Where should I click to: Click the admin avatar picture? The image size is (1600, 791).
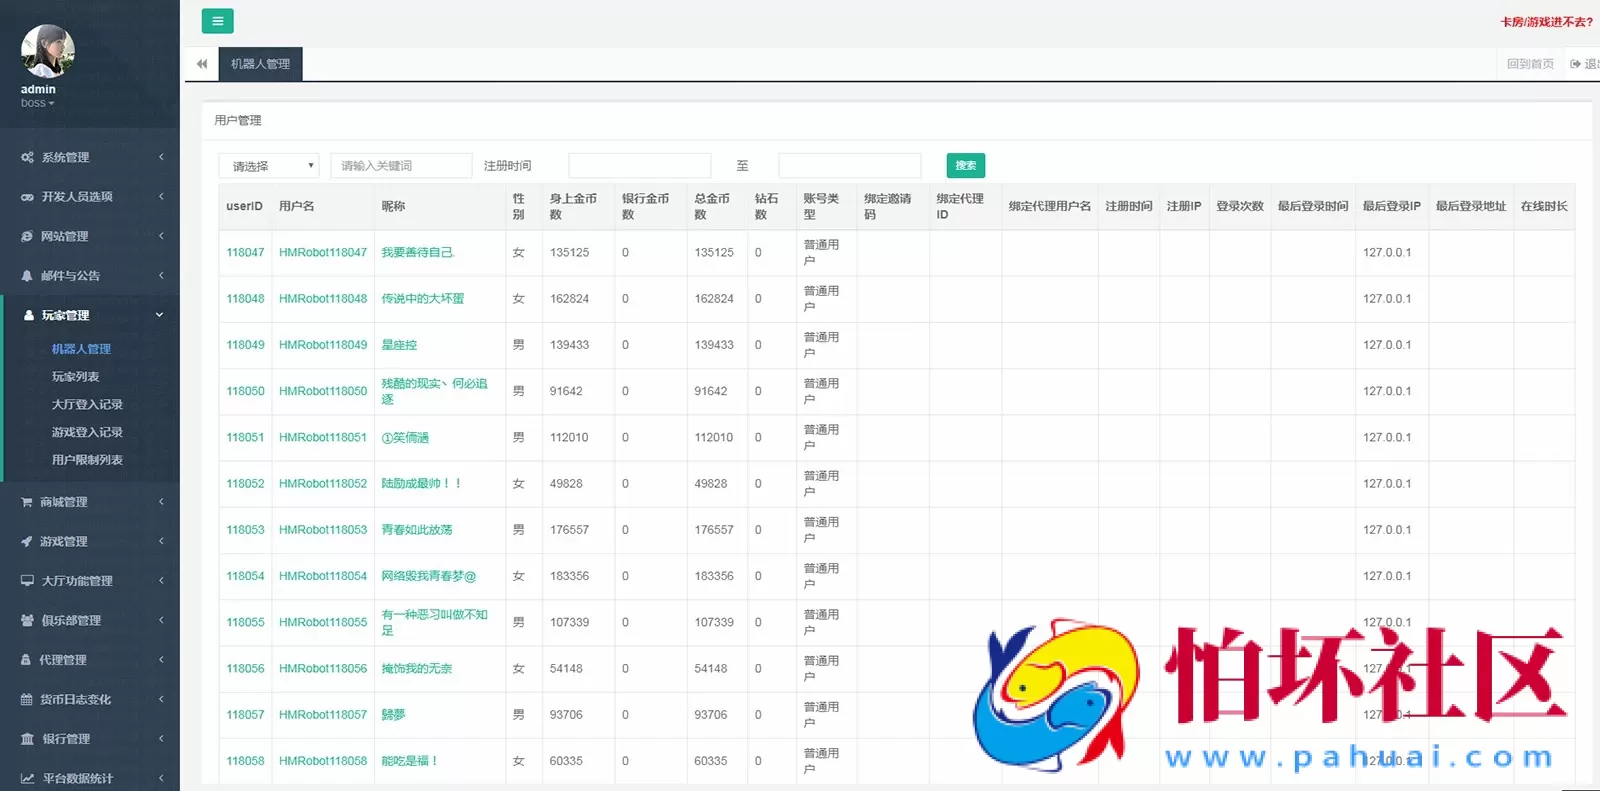point(47,51)
